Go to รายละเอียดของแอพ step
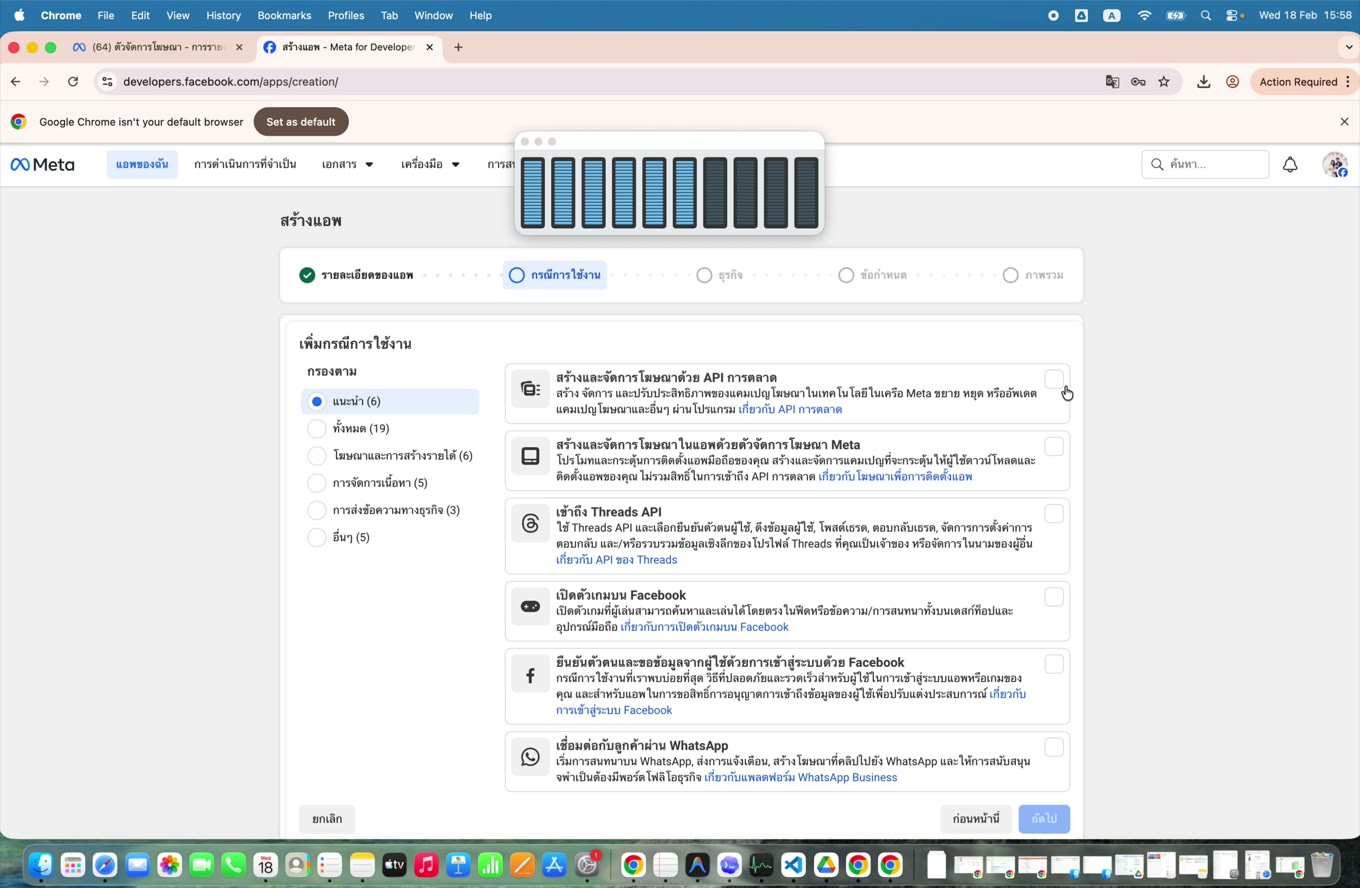Screen dimensions: 1360x888 coord(356,275)
